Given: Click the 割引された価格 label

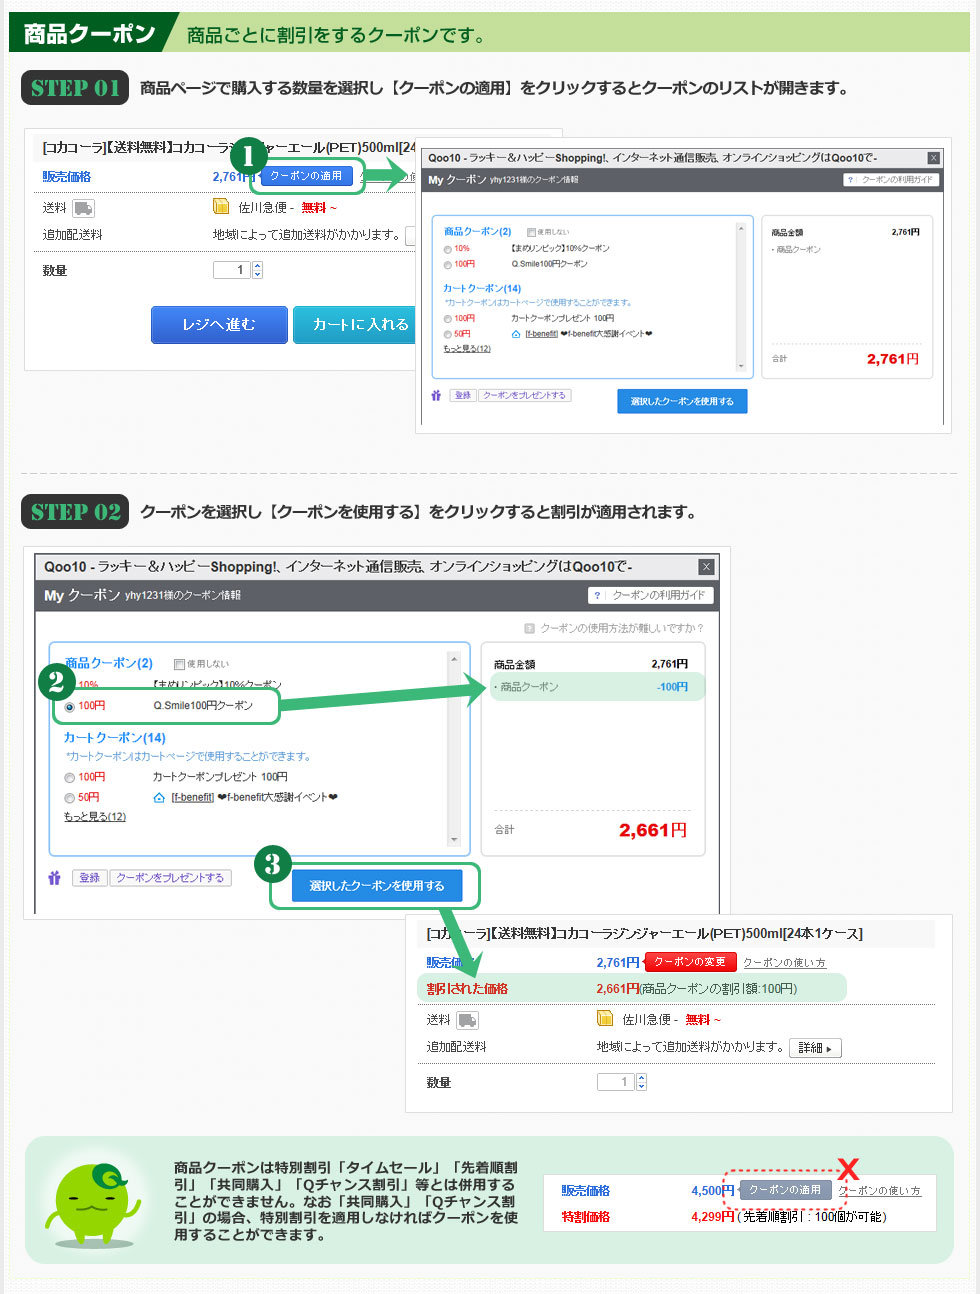Looking at the screenshot, I should [467, 989].
